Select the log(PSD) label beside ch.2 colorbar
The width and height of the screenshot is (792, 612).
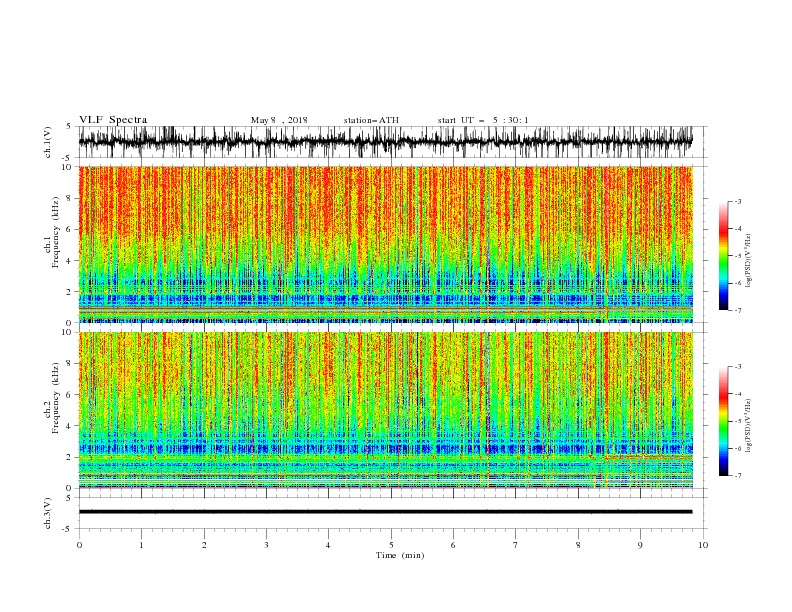(x=748, y=426)
